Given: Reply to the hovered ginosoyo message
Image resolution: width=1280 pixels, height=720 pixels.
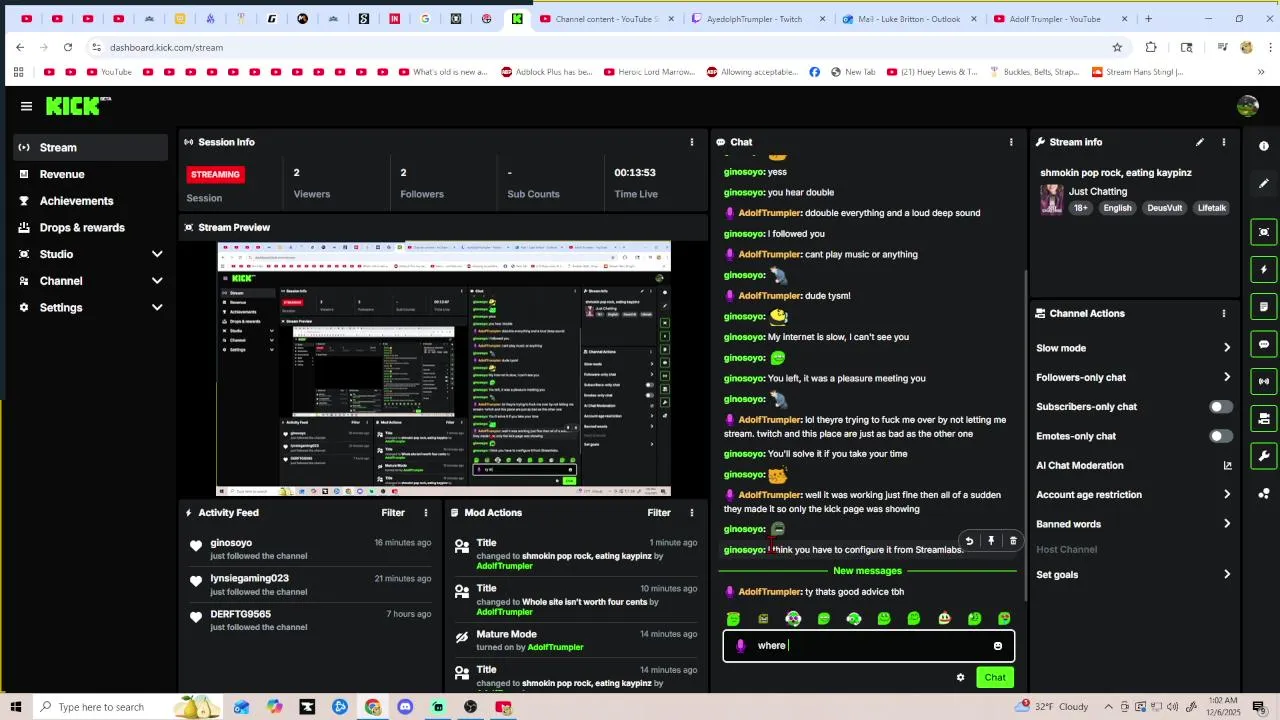Looking at the screenshot, I should [x=969, y=541].
